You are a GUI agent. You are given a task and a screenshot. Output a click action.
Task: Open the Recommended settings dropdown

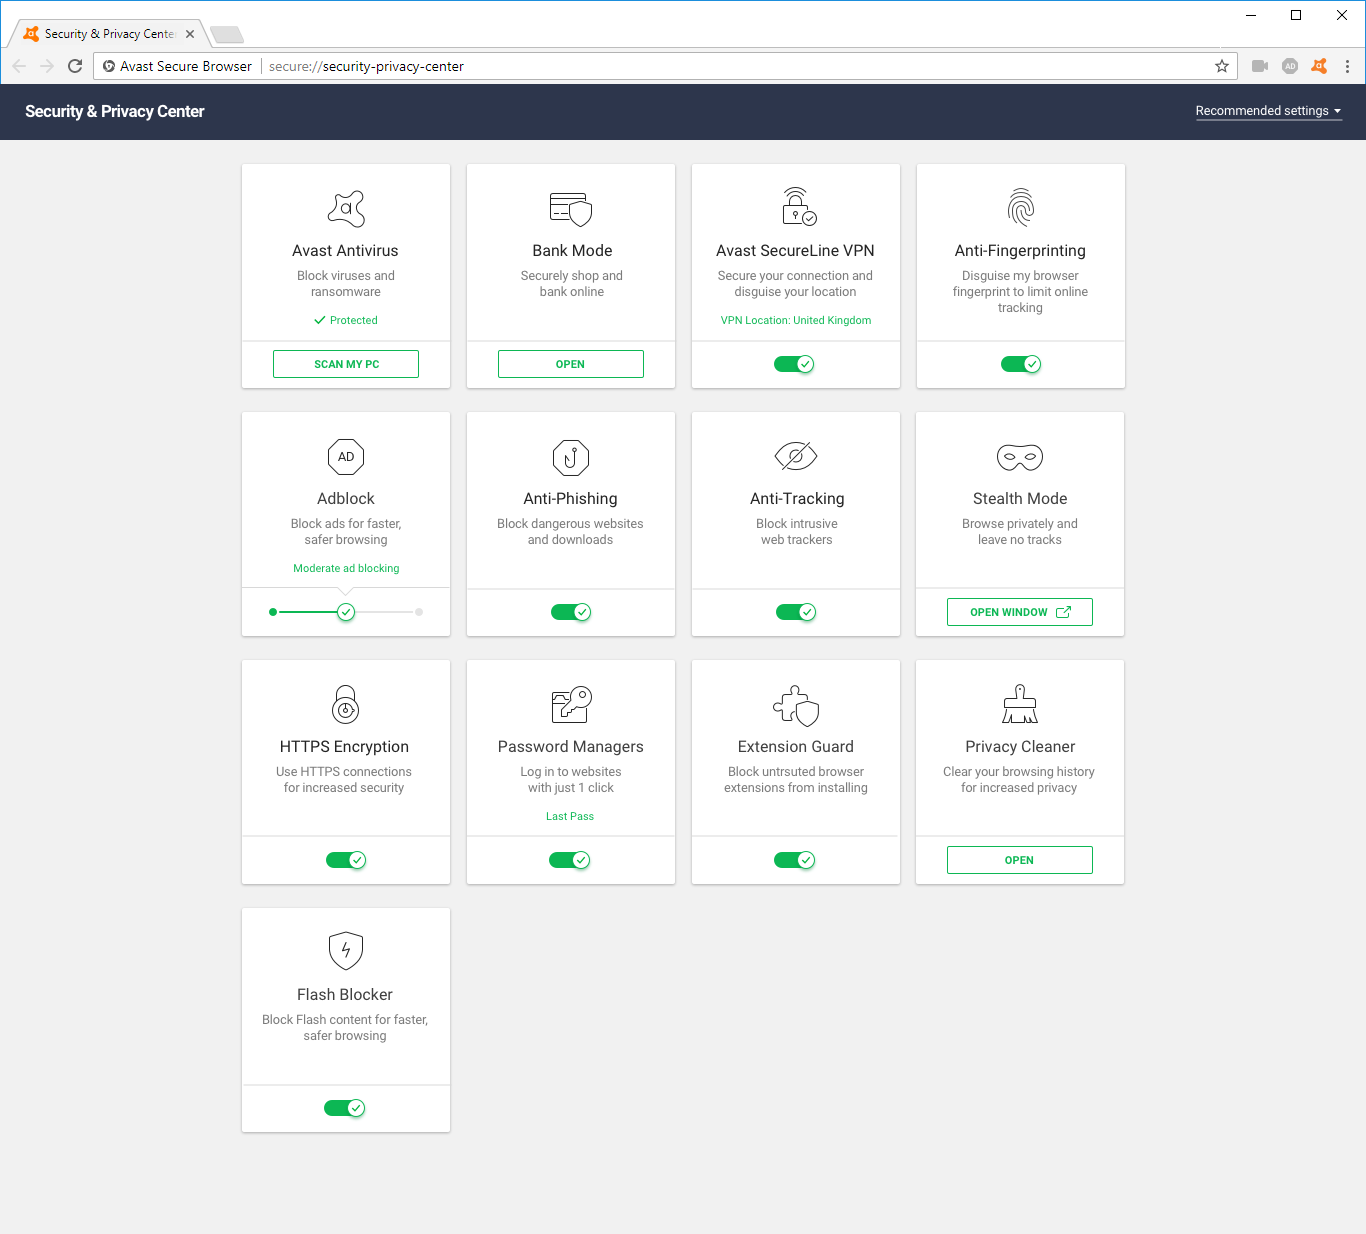click(x=1268, y=111)
